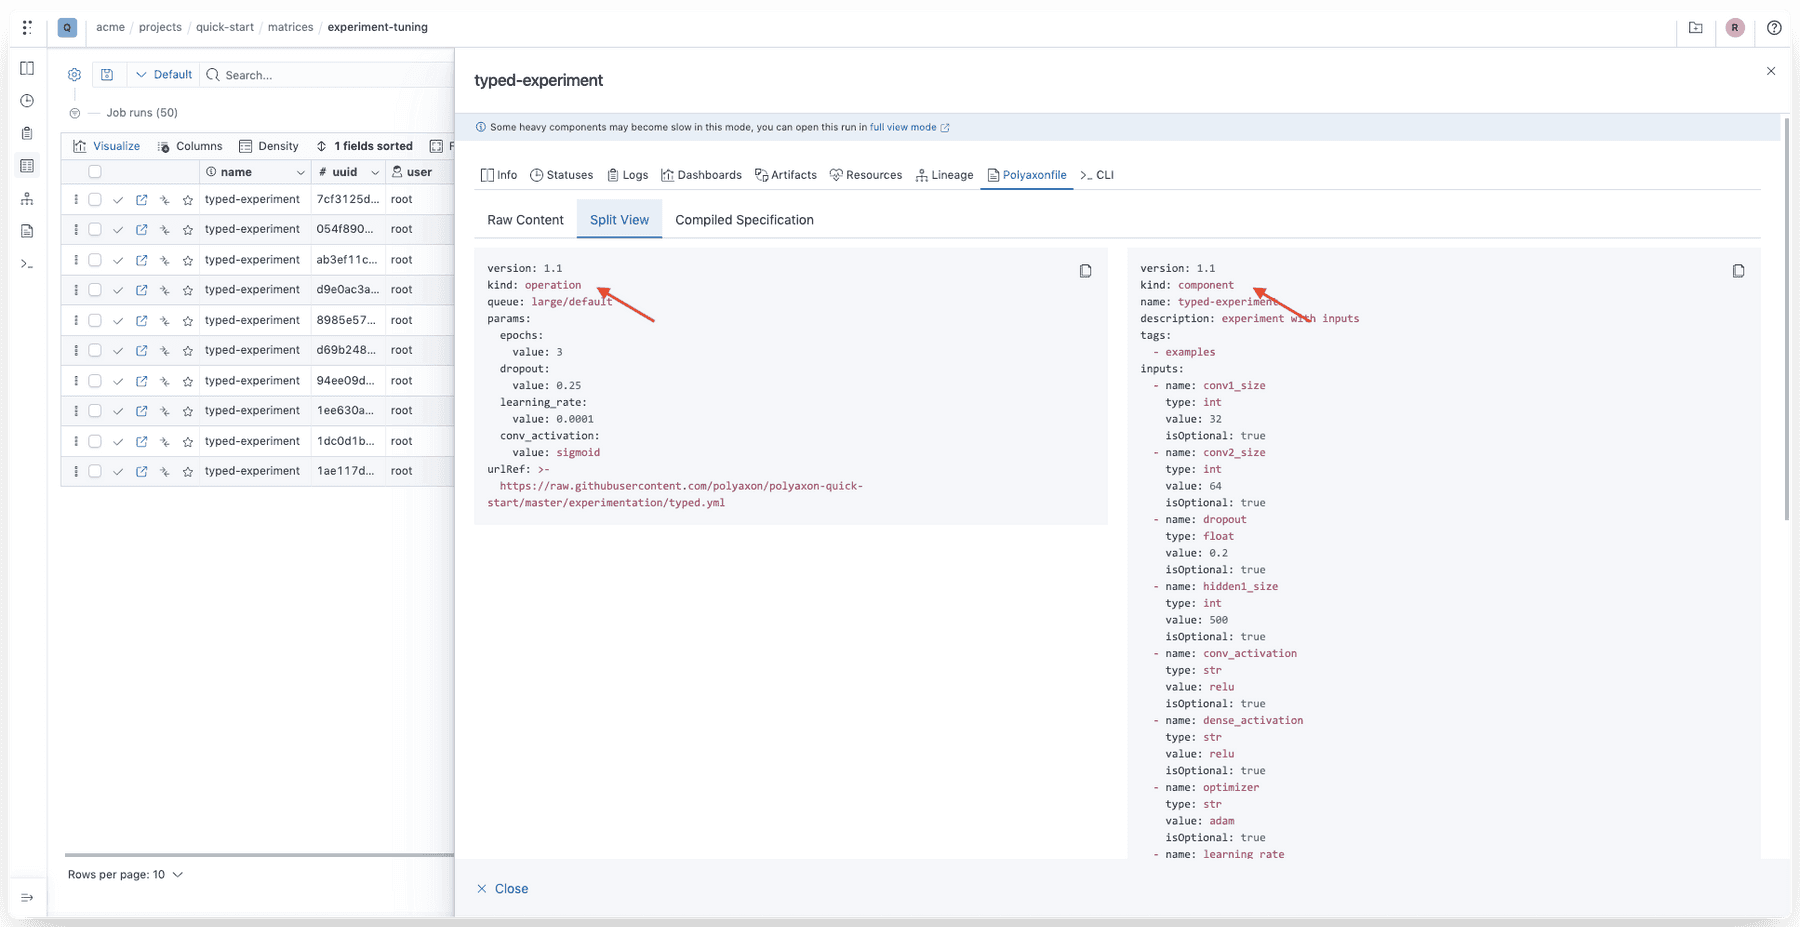Click the clock history icon in sidebar
1800x927 pixels.
[27, 100]
